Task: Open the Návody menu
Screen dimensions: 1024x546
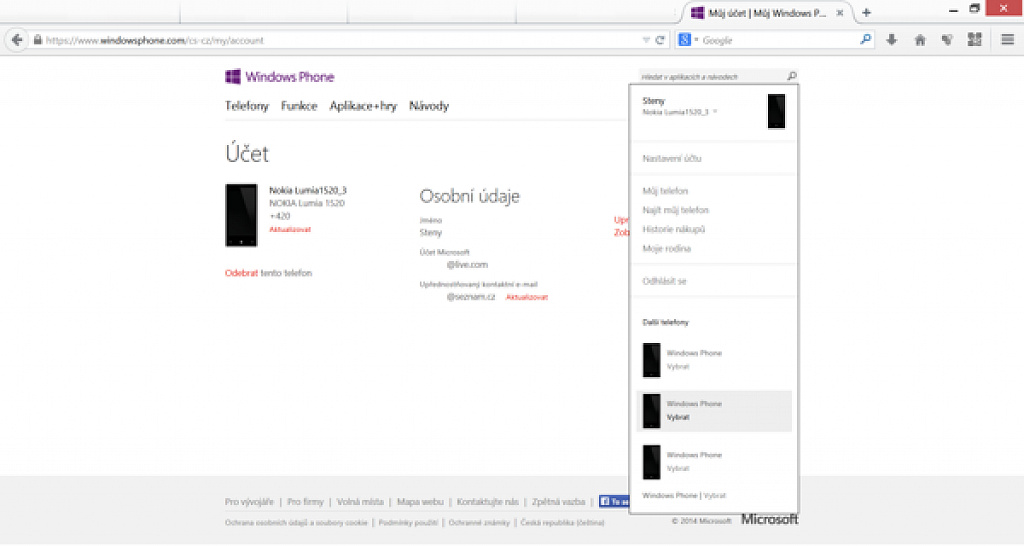Action: coord(429,106)
